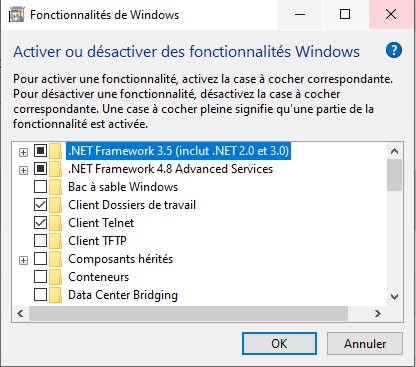Image resolution: width=416 pixels, height=367 pixels.
Task: Expand .NET Framework 4.8 Advanced Services node
Action: pos(23,170)
